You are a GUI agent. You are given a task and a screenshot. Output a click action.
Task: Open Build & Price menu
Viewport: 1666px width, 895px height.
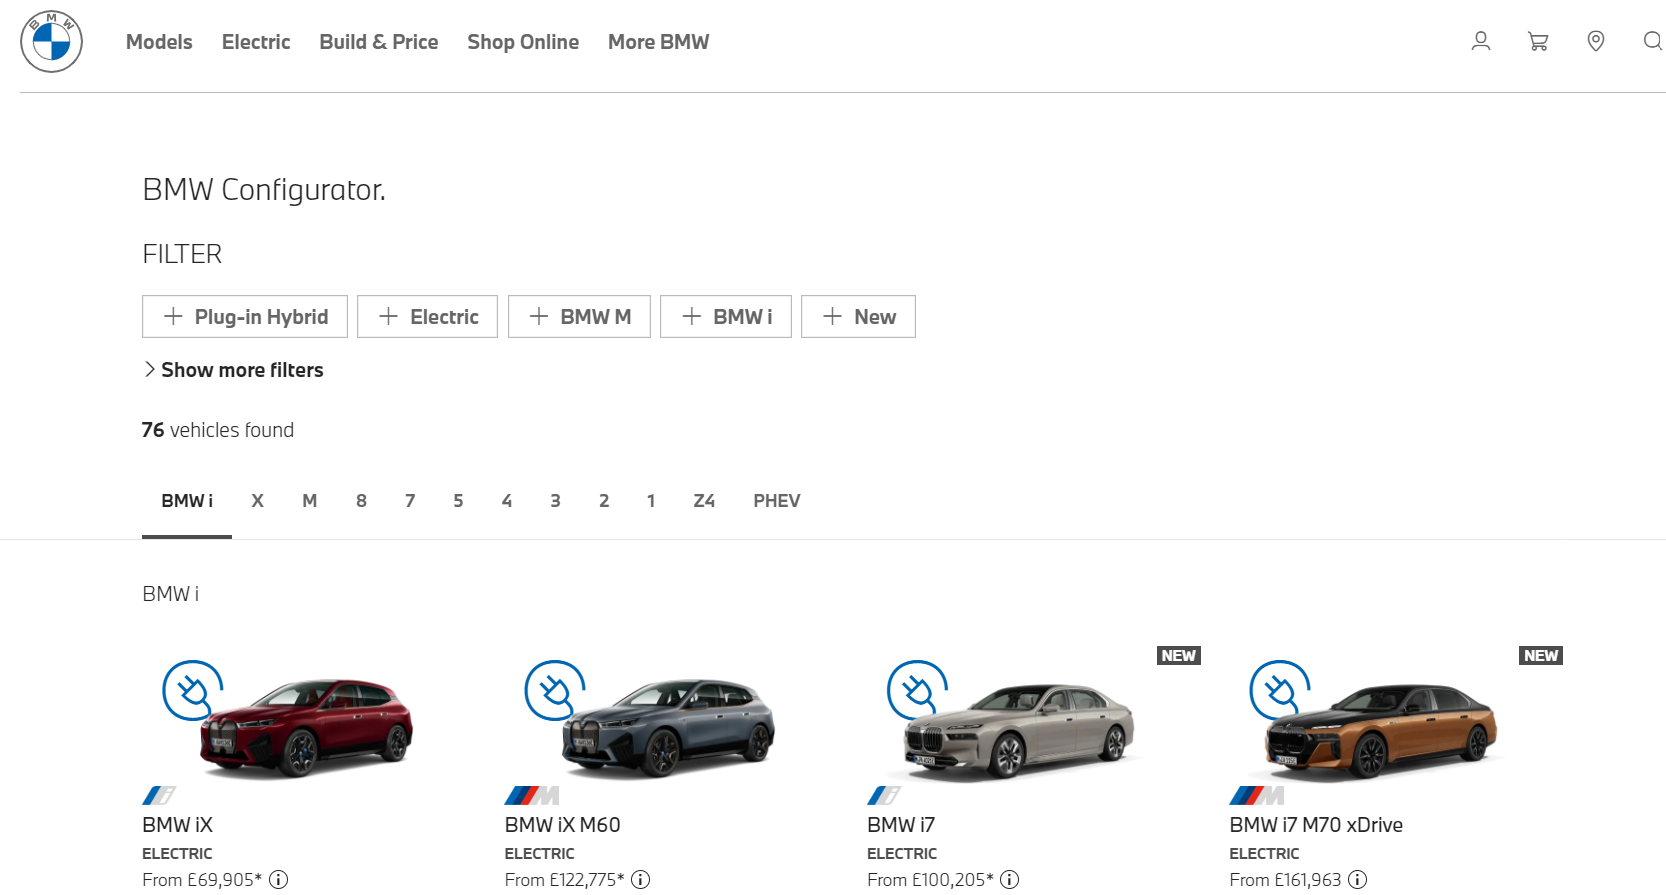379,42
